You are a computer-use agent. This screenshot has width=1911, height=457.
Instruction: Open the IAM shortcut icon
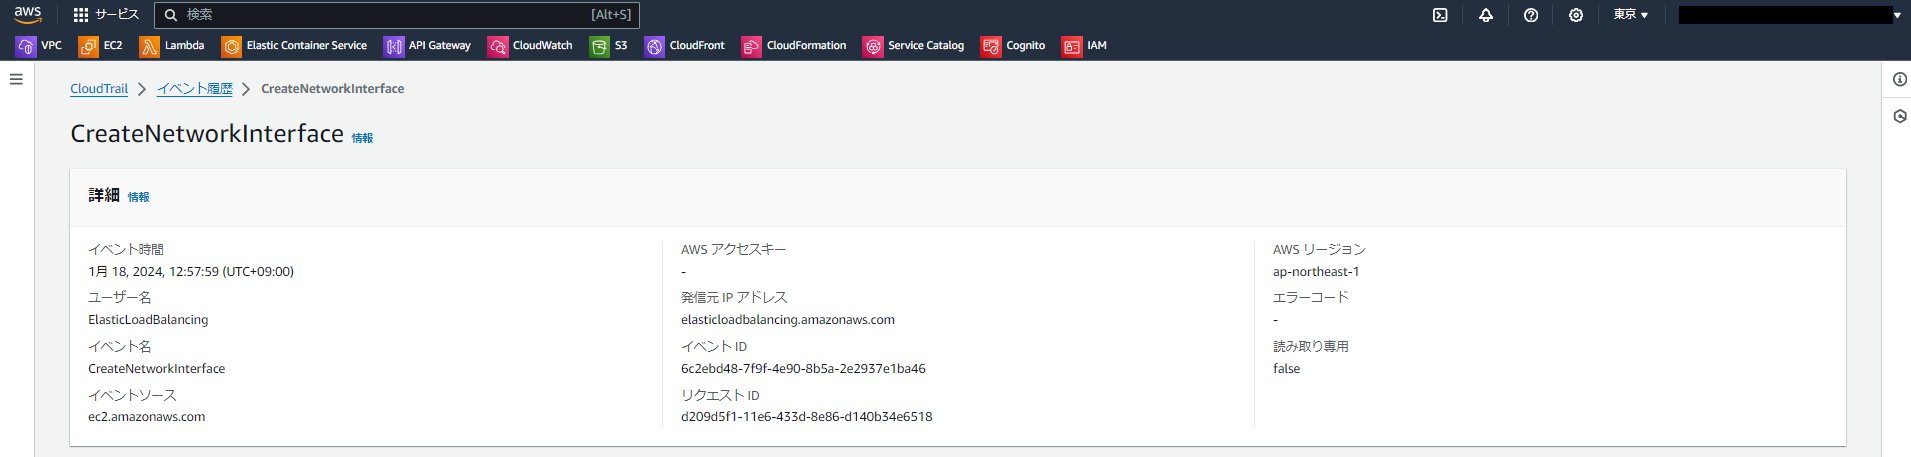coord(1072,46)
